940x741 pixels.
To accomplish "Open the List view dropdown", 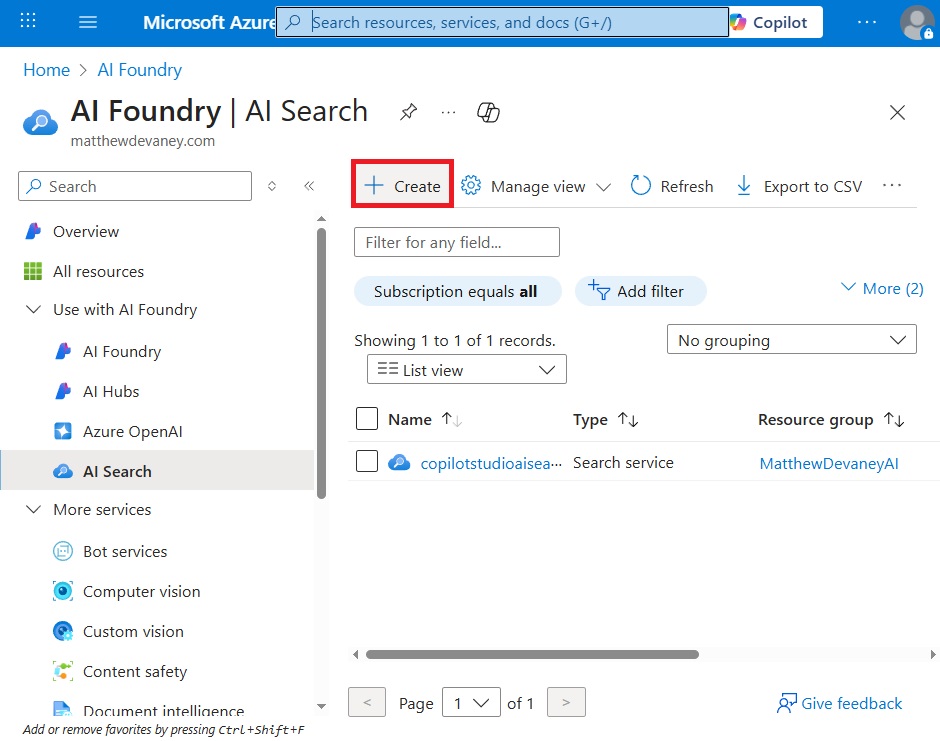I will 466,369.
